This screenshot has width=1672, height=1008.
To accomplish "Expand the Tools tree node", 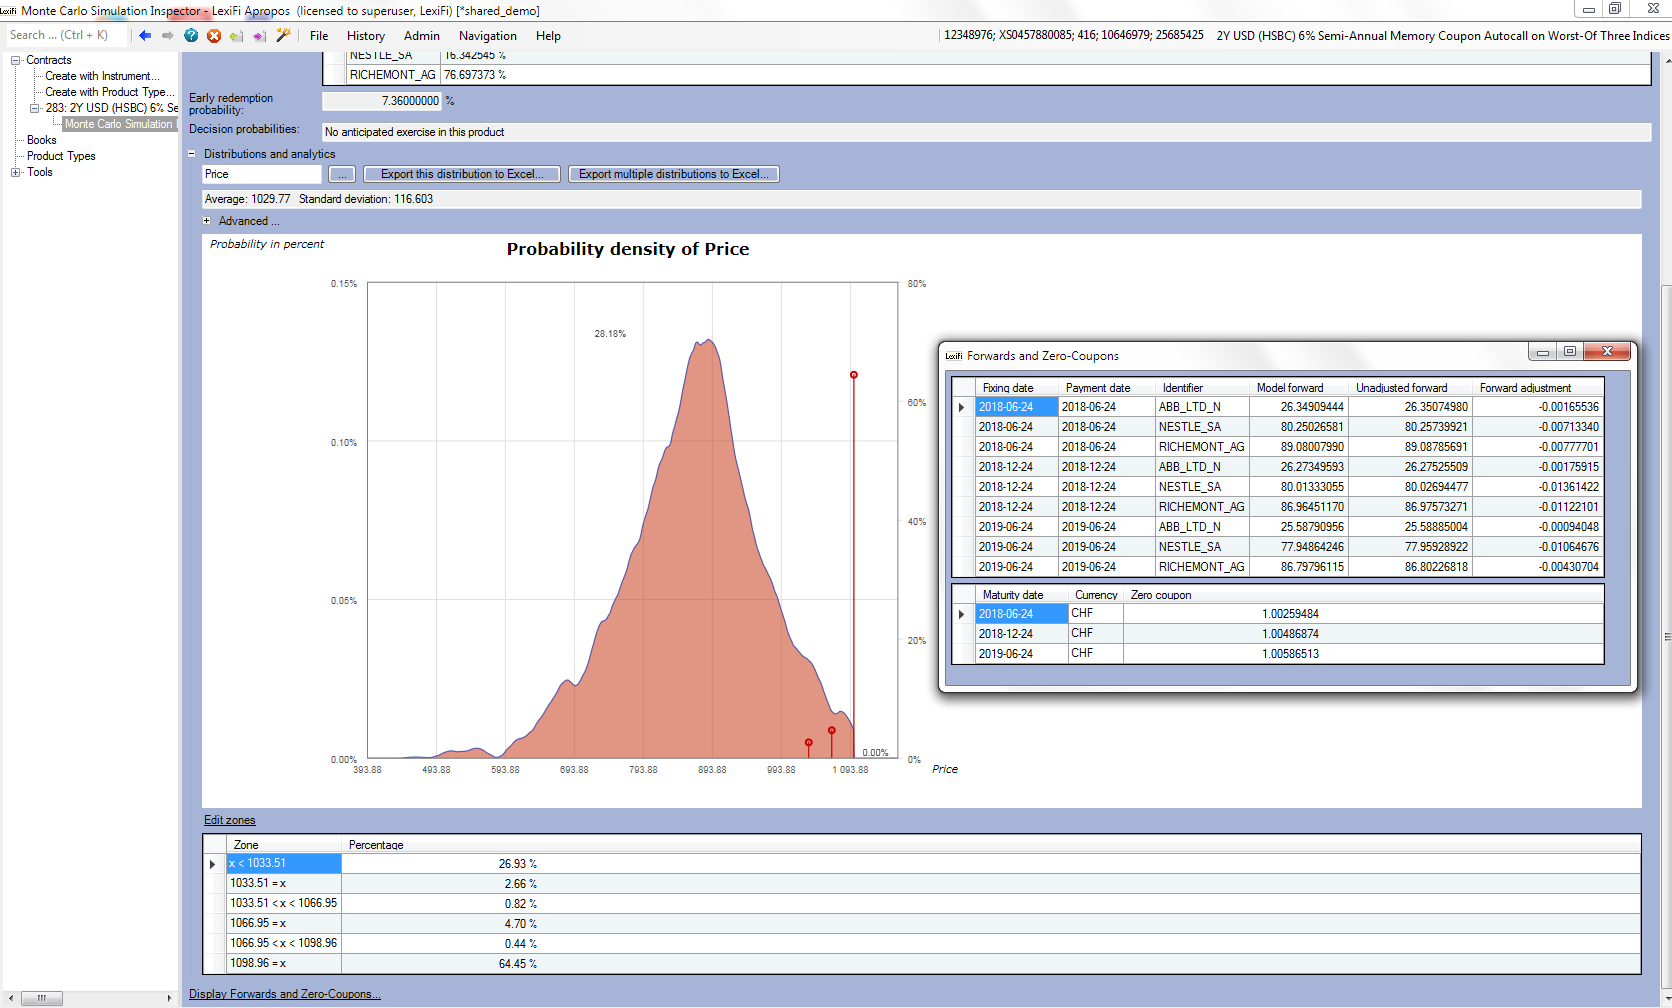I will tap(16, 172).
